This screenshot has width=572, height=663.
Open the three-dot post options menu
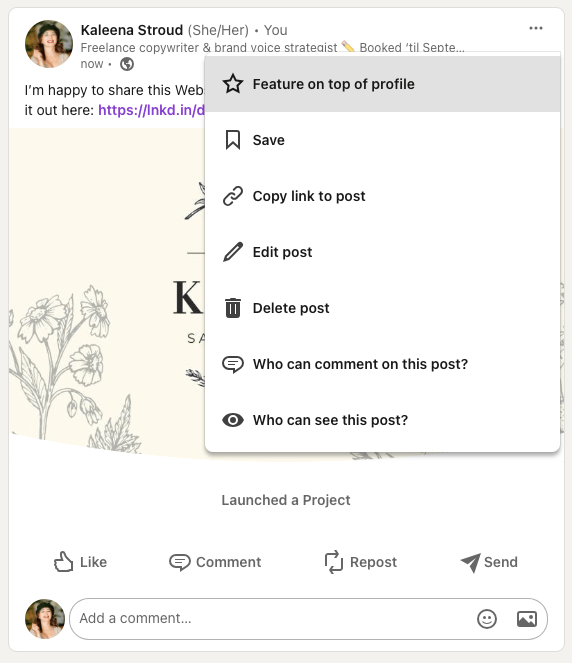pos(536,28)
